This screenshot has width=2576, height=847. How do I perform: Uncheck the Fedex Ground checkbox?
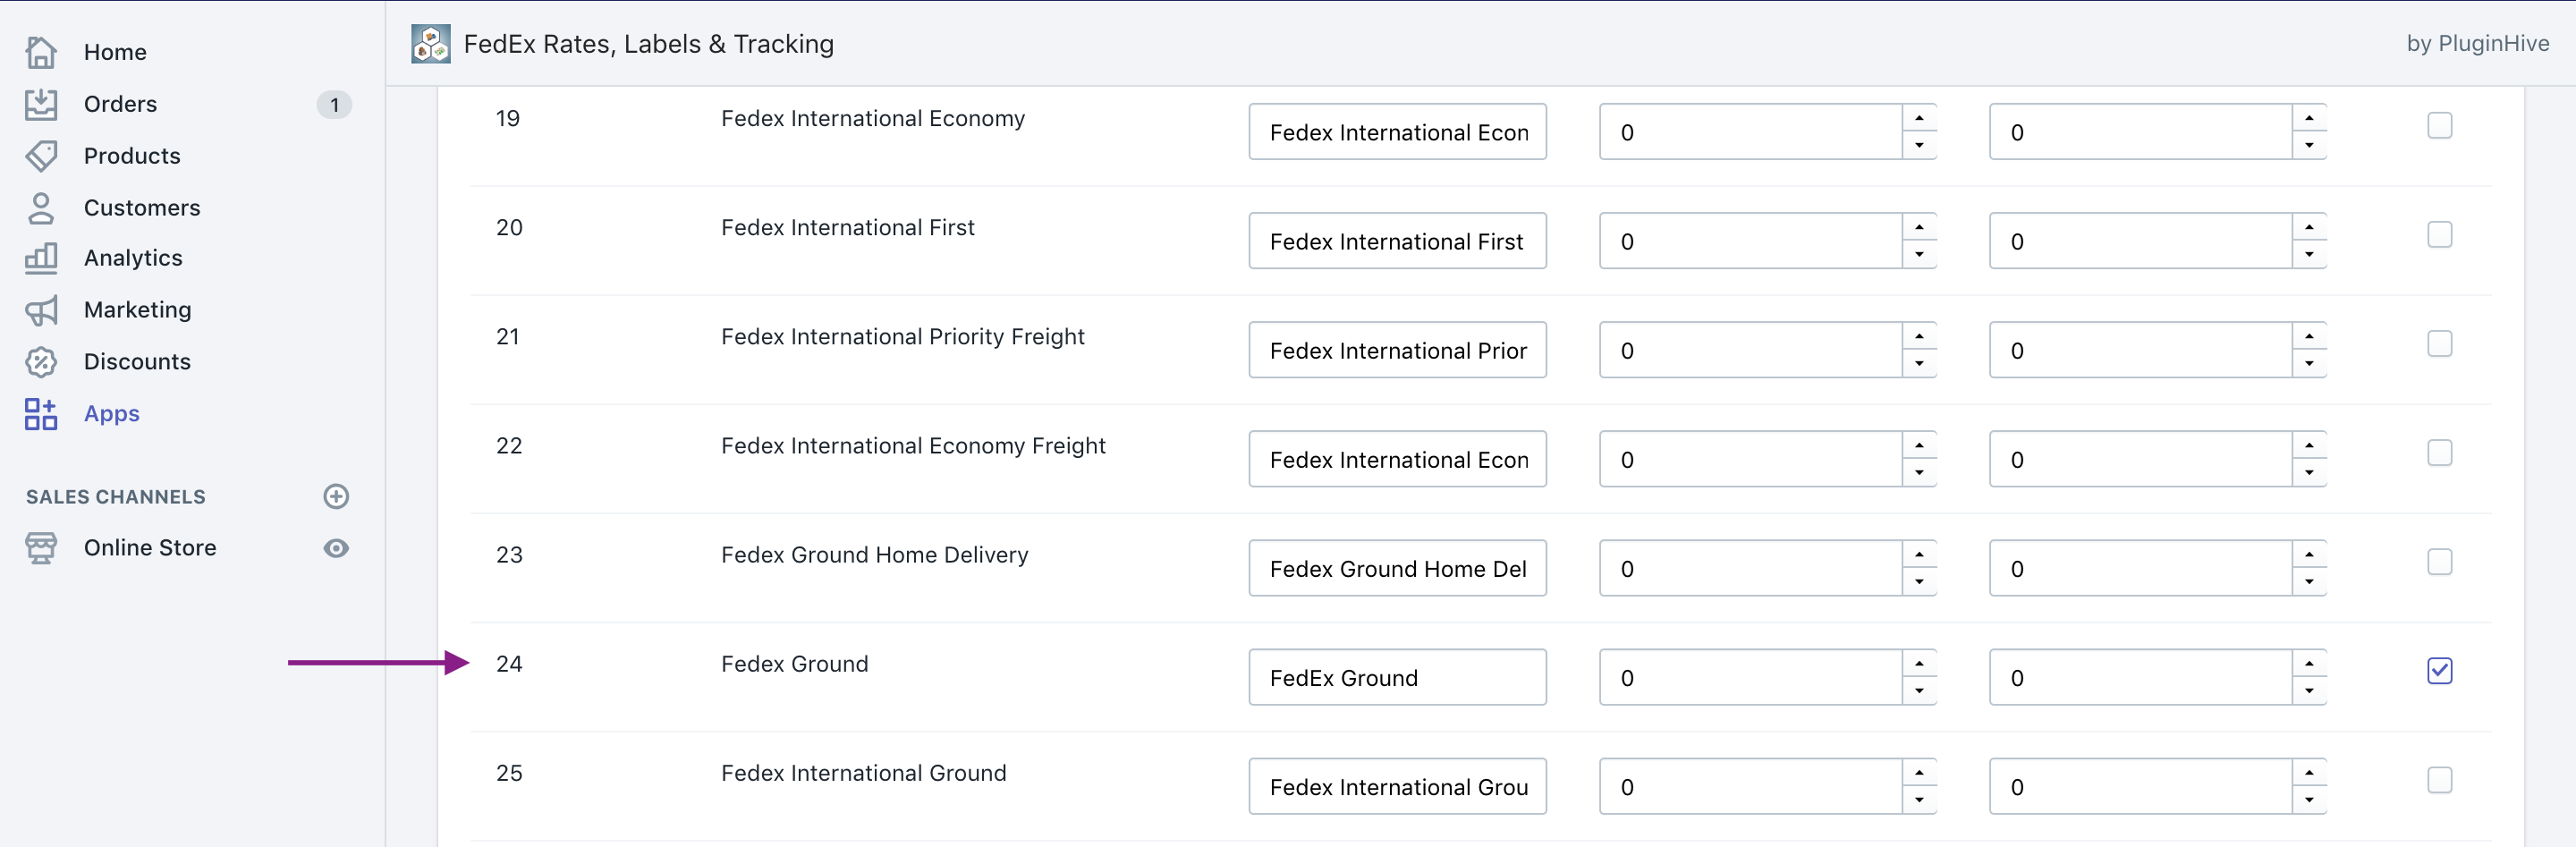(x=2439, y=671)
